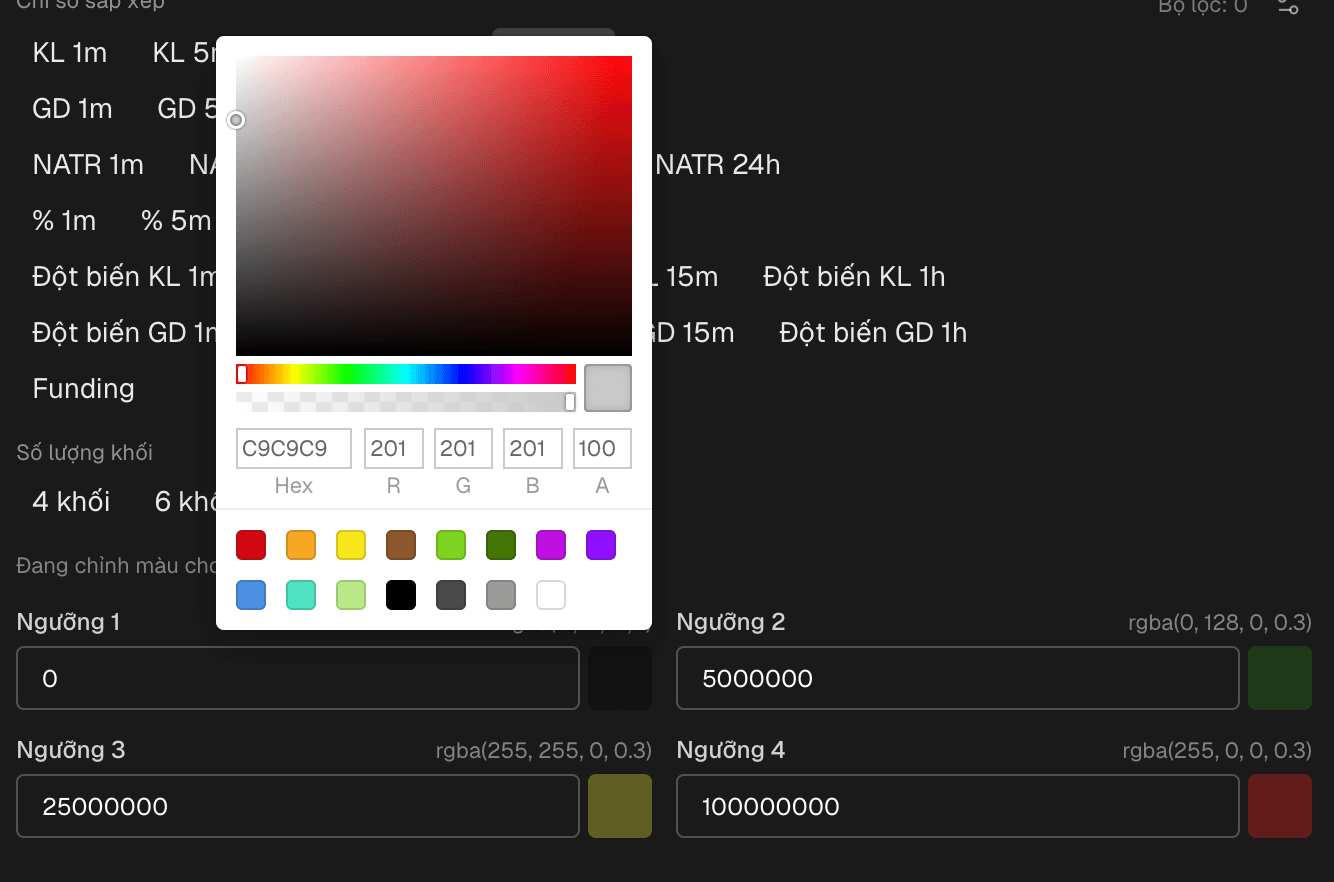This screenshot has width=1334, height=882.
Task: Focus the G green value field
Action: [463, 449]
